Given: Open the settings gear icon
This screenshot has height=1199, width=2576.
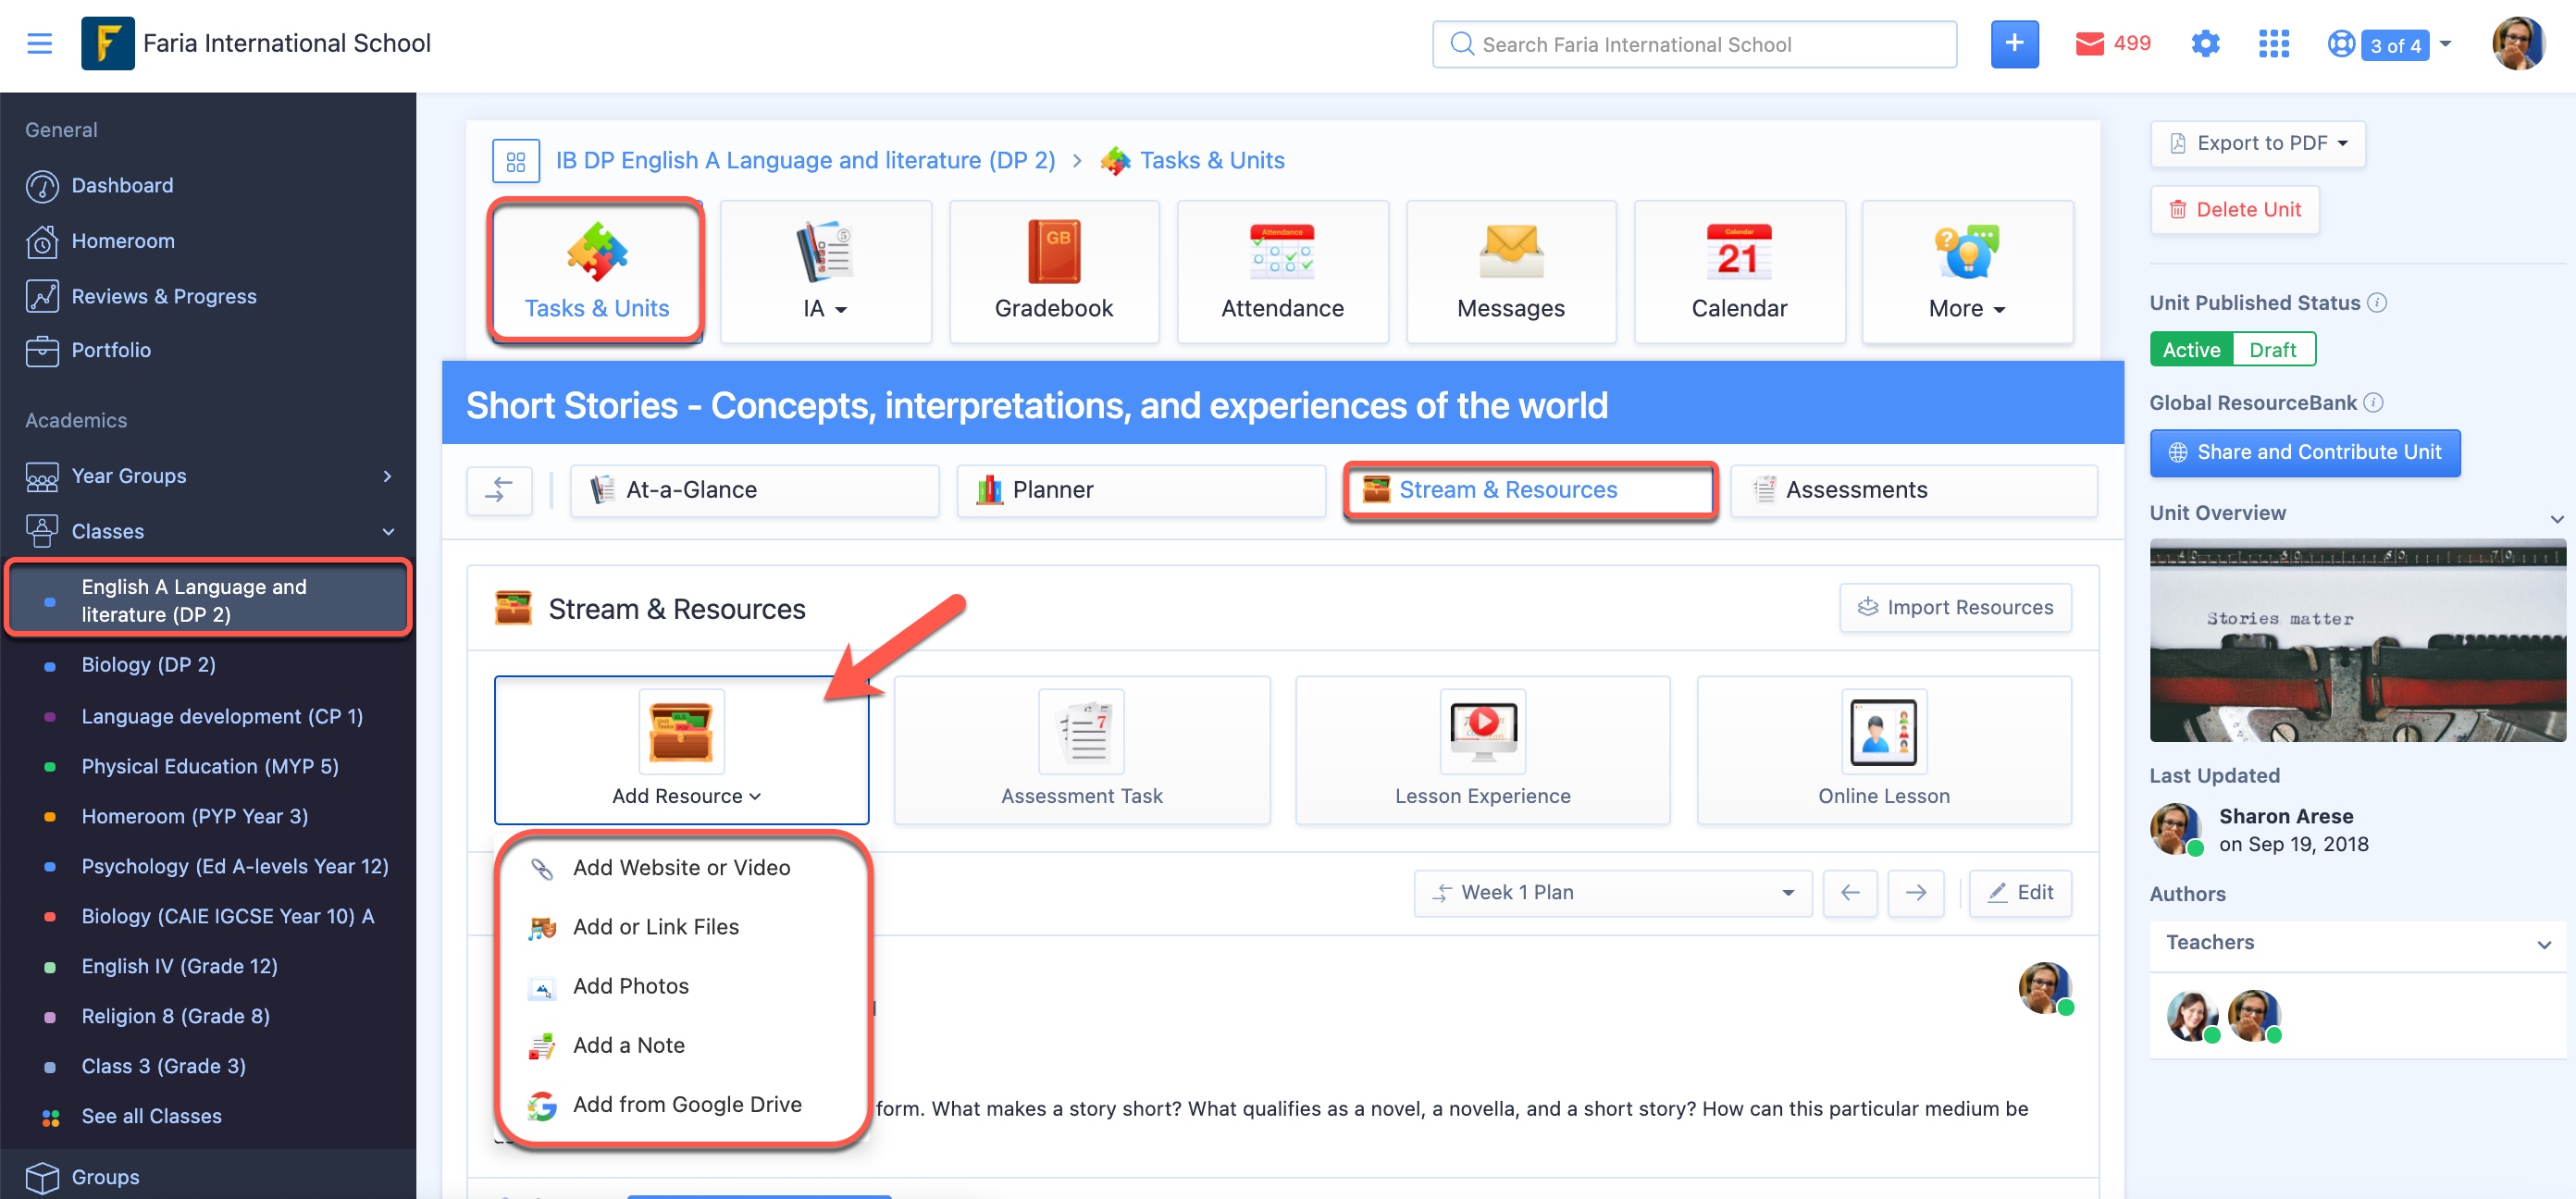Looking at the screenshot, I should coord(2204,44).
